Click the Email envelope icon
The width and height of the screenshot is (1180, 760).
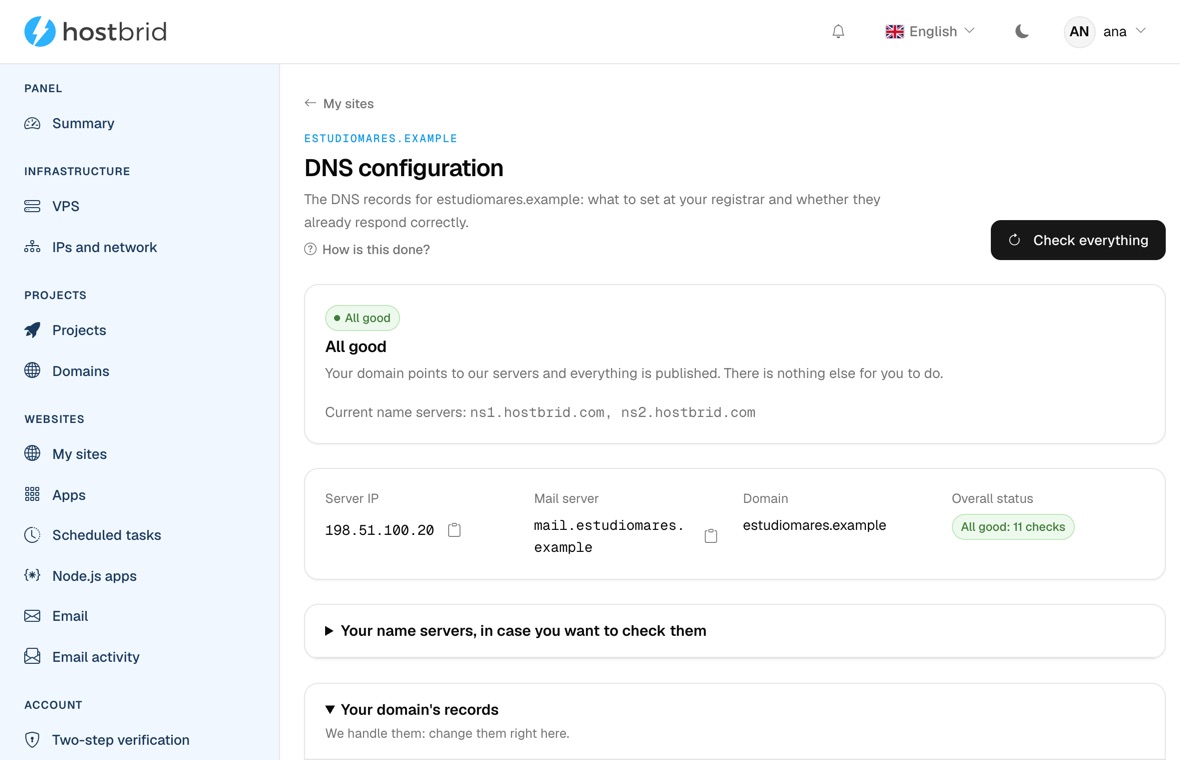(32, 616)
